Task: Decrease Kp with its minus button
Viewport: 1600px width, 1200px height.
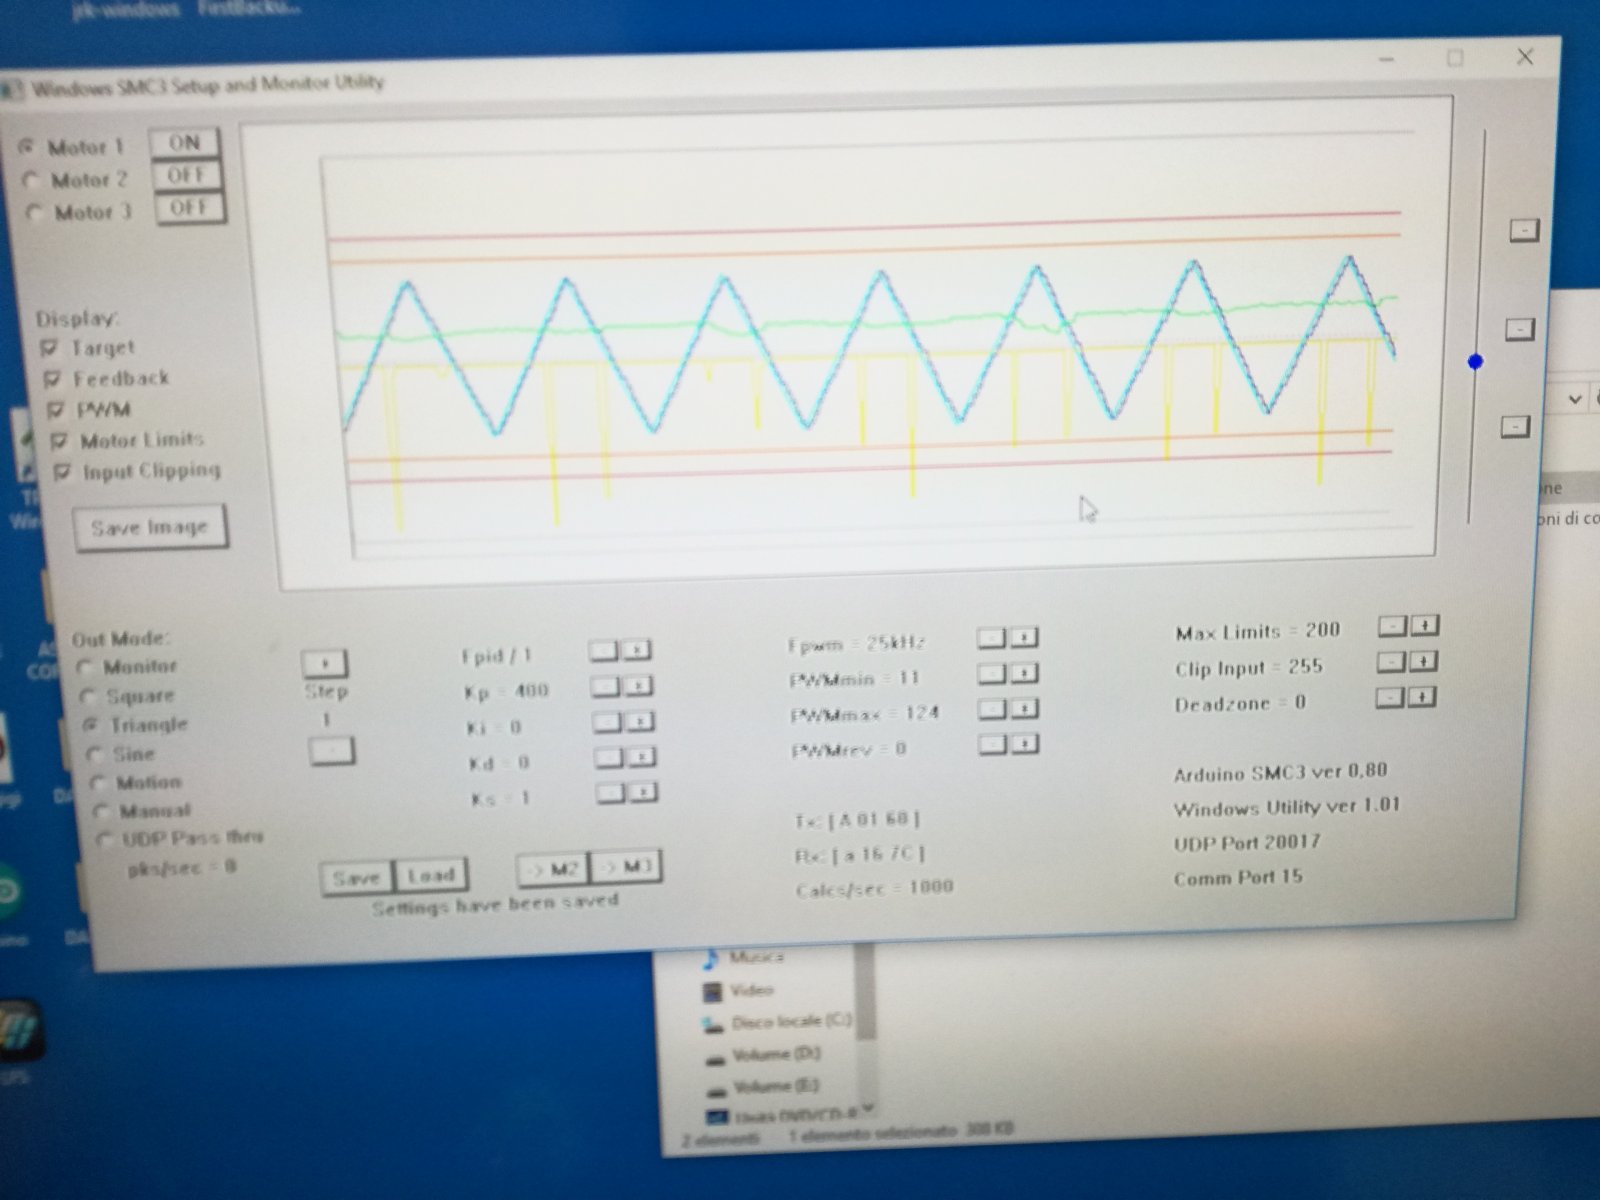Action: (606, 686)
